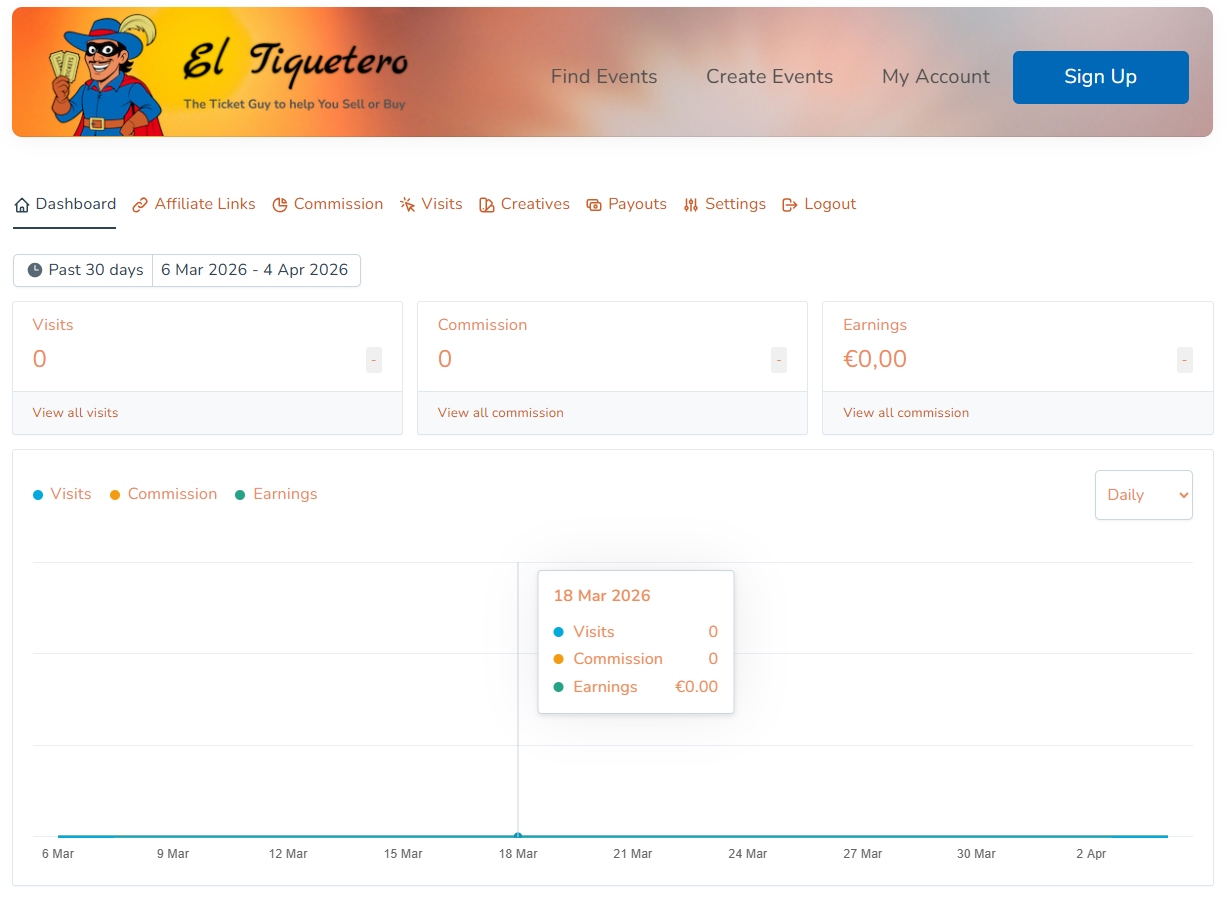Click the 24 Mar axis label
This screenshot has height=914, width=1228.
748,854
